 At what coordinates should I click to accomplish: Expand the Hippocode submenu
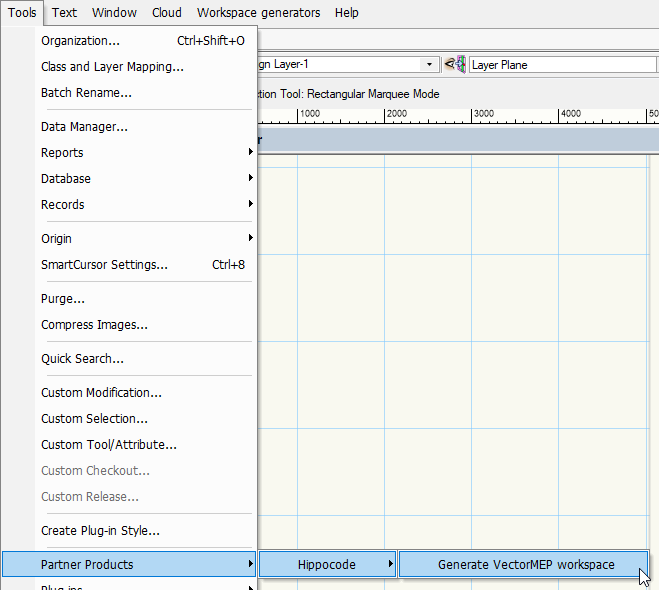click(327, 564)
